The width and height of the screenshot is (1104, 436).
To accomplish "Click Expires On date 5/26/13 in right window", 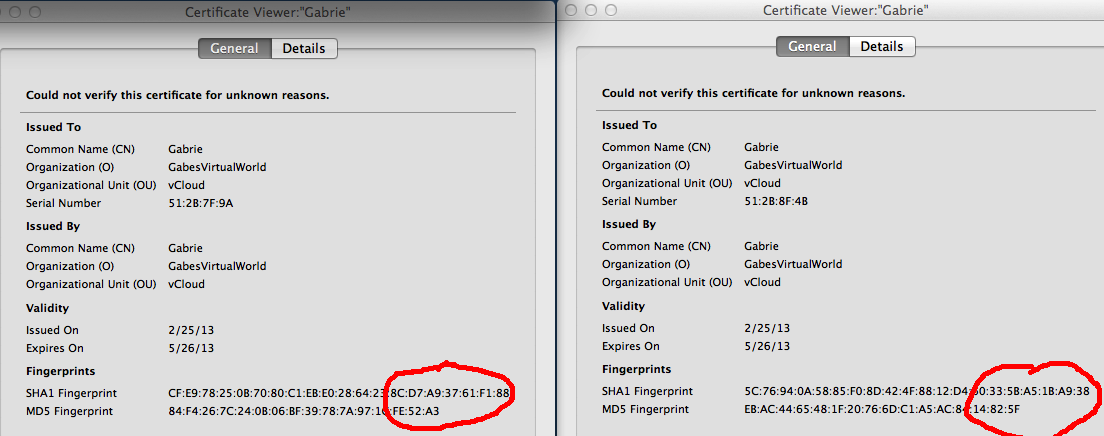I will (x=767, y=347).
